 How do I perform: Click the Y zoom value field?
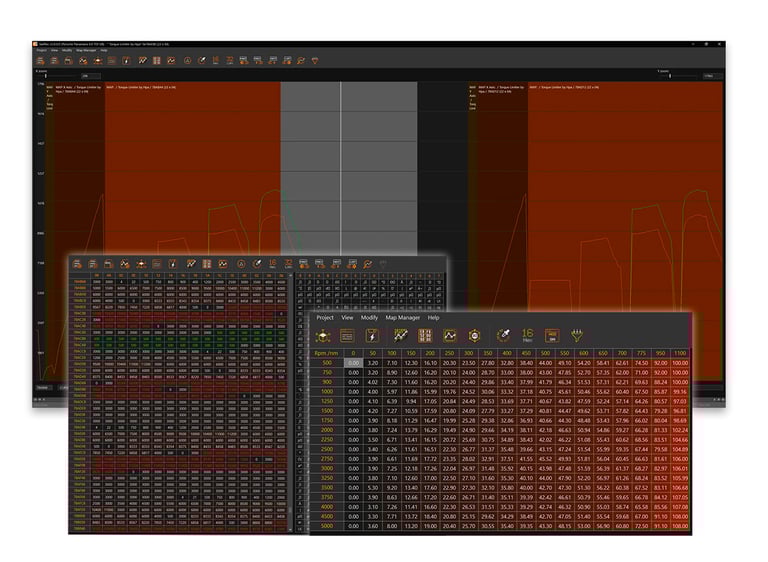tap(711, 76)
